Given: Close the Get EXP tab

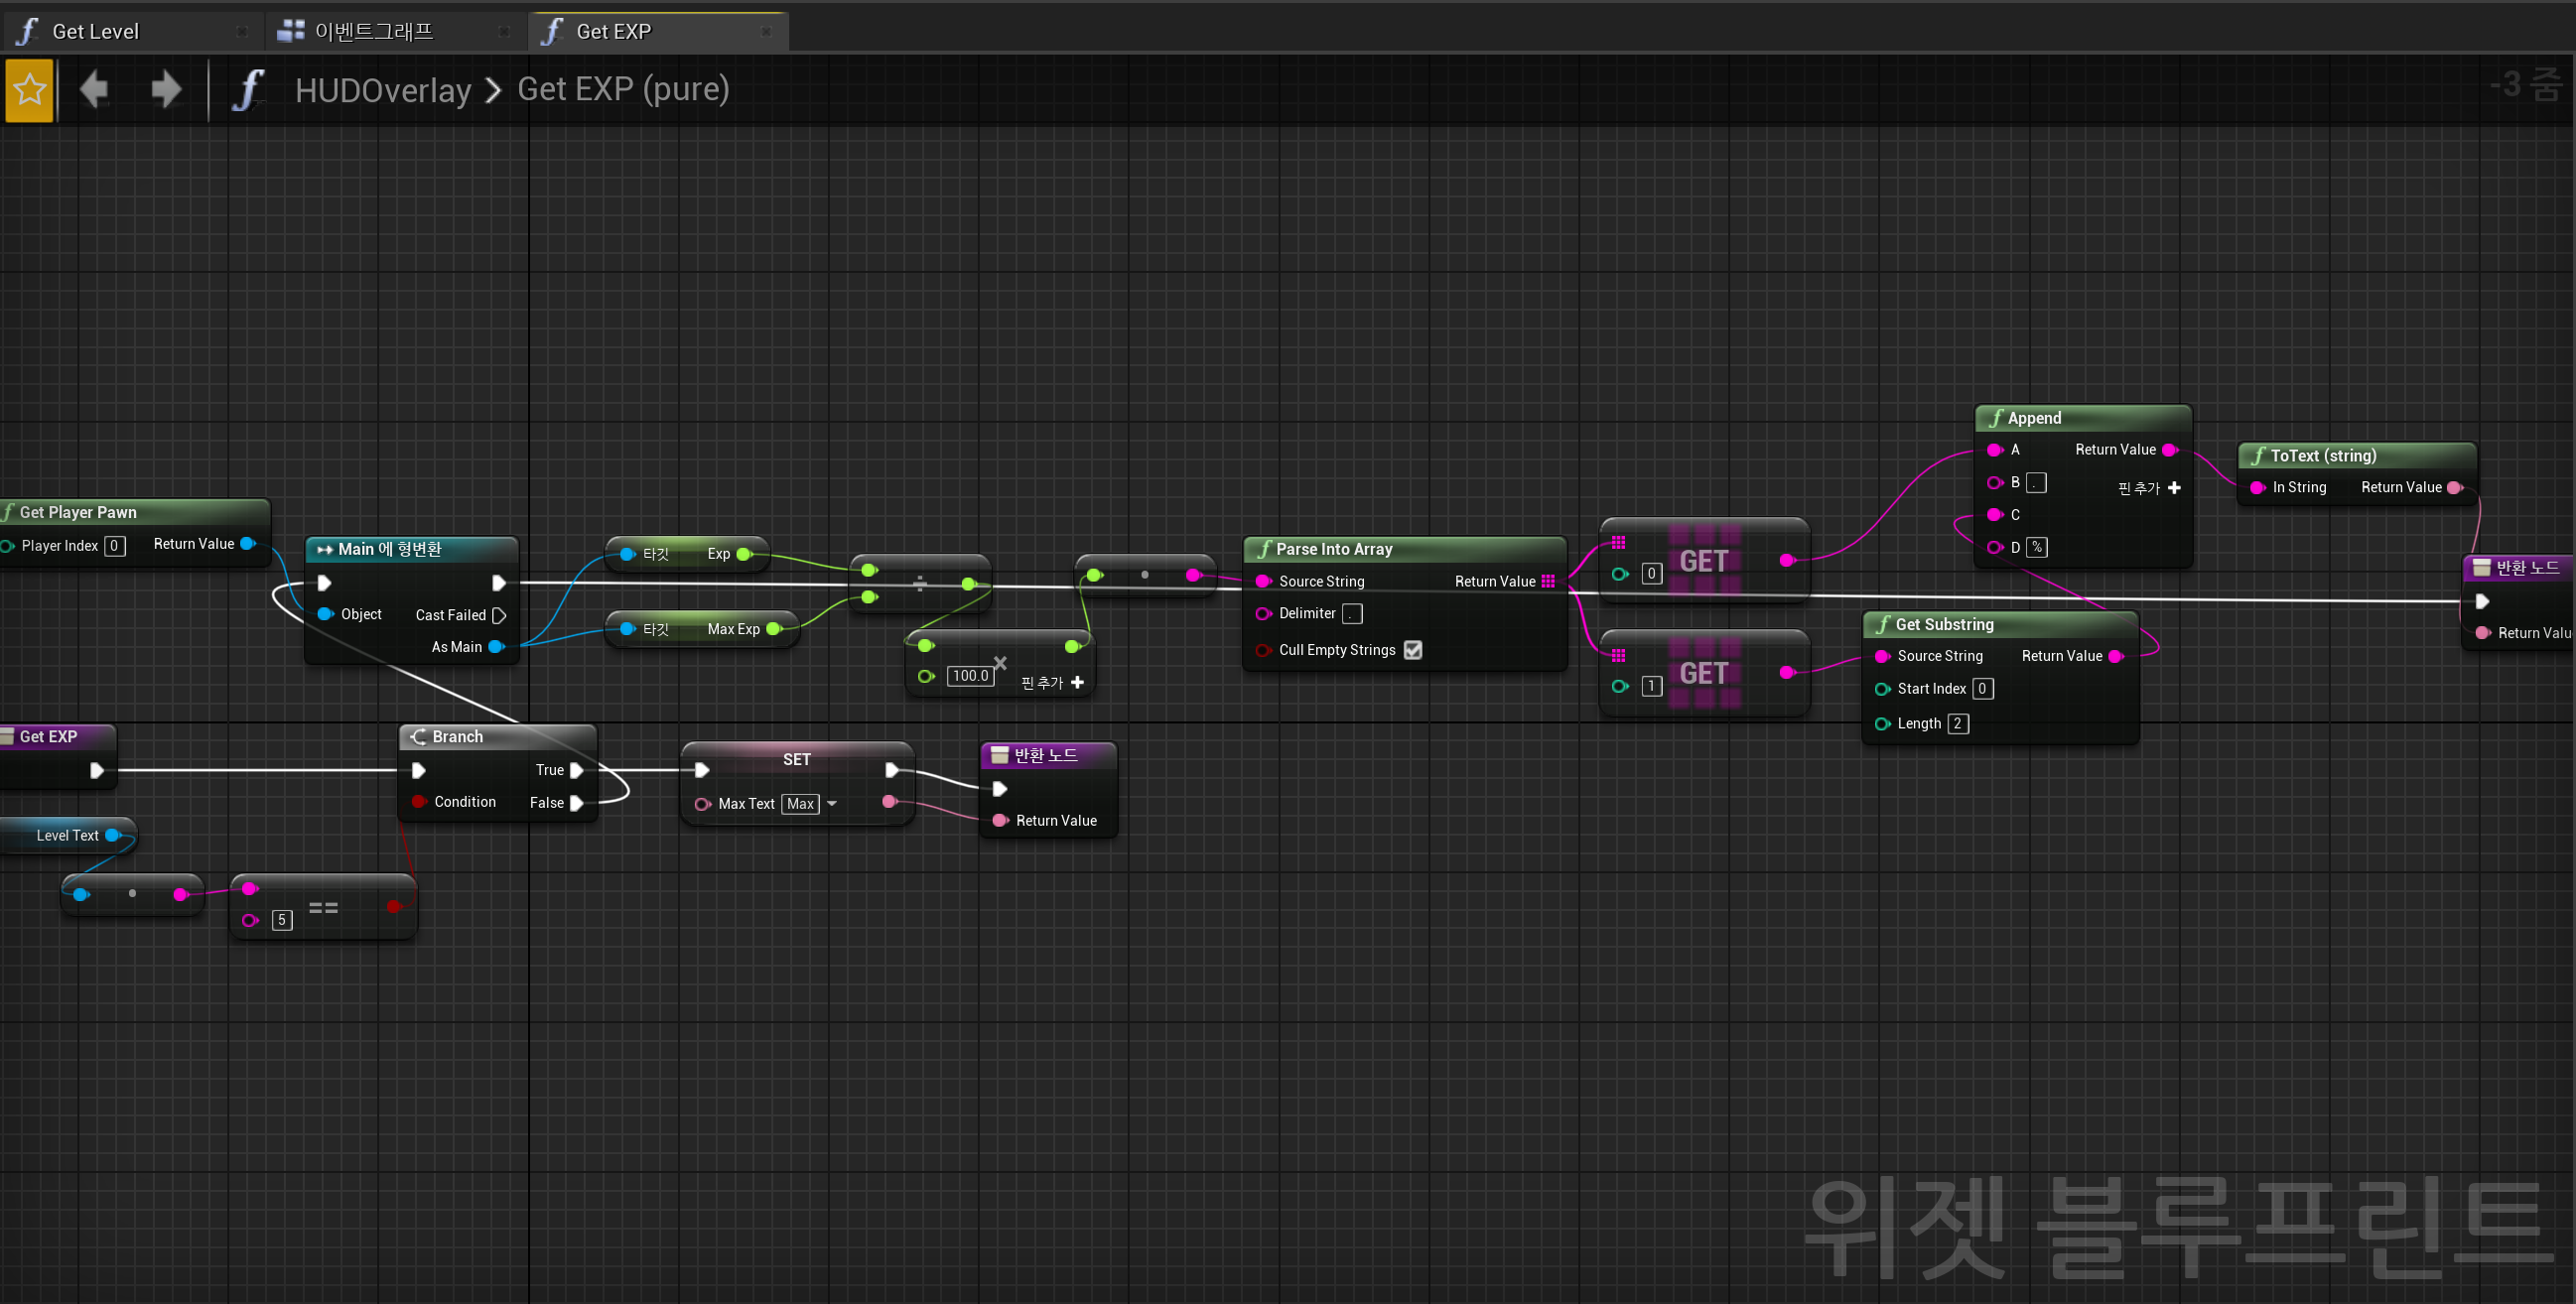Looking at the screenshot, I should (x=766, y=32).
